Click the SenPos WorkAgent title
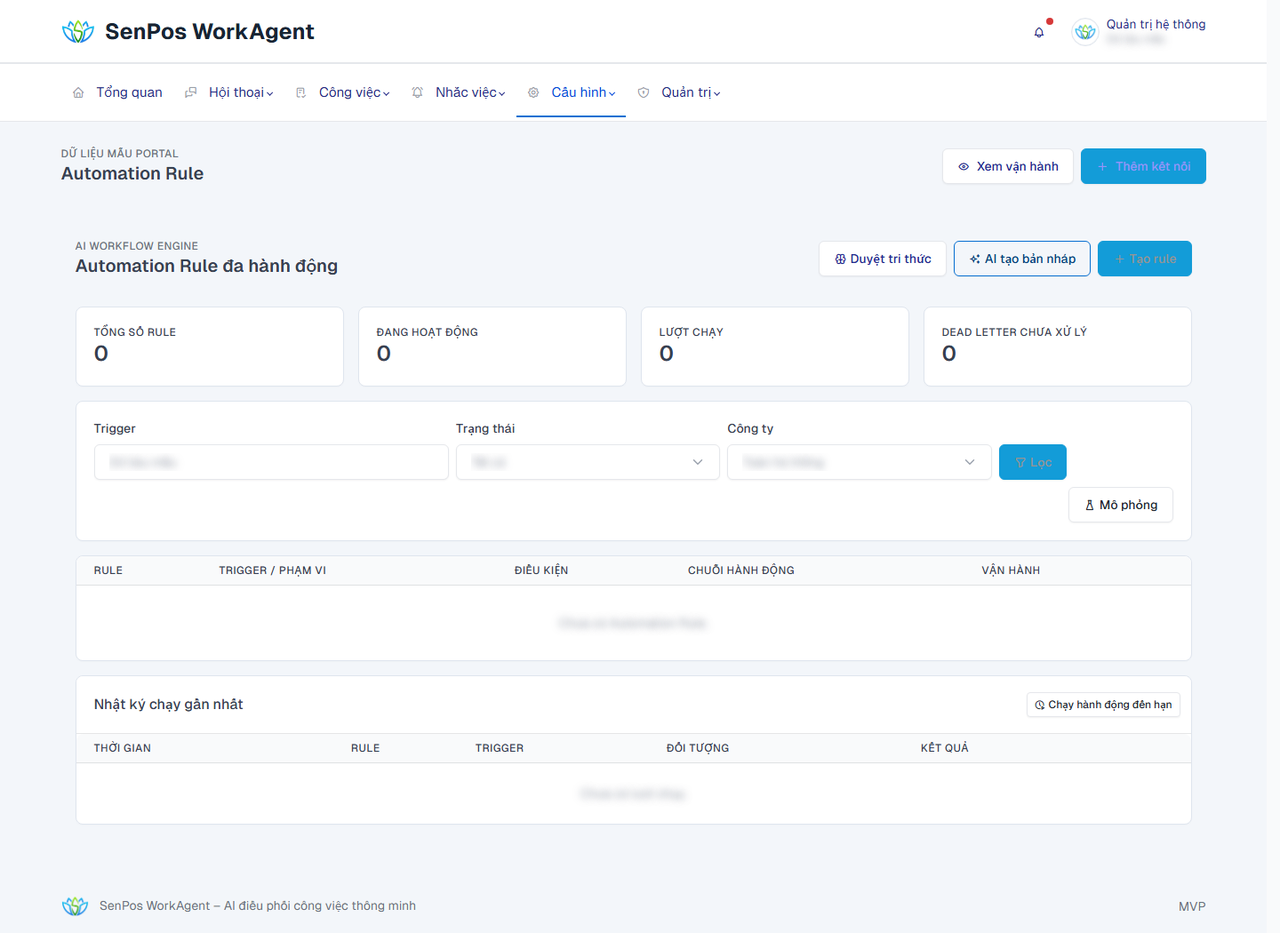1280x933 pixels. [210, 32]
